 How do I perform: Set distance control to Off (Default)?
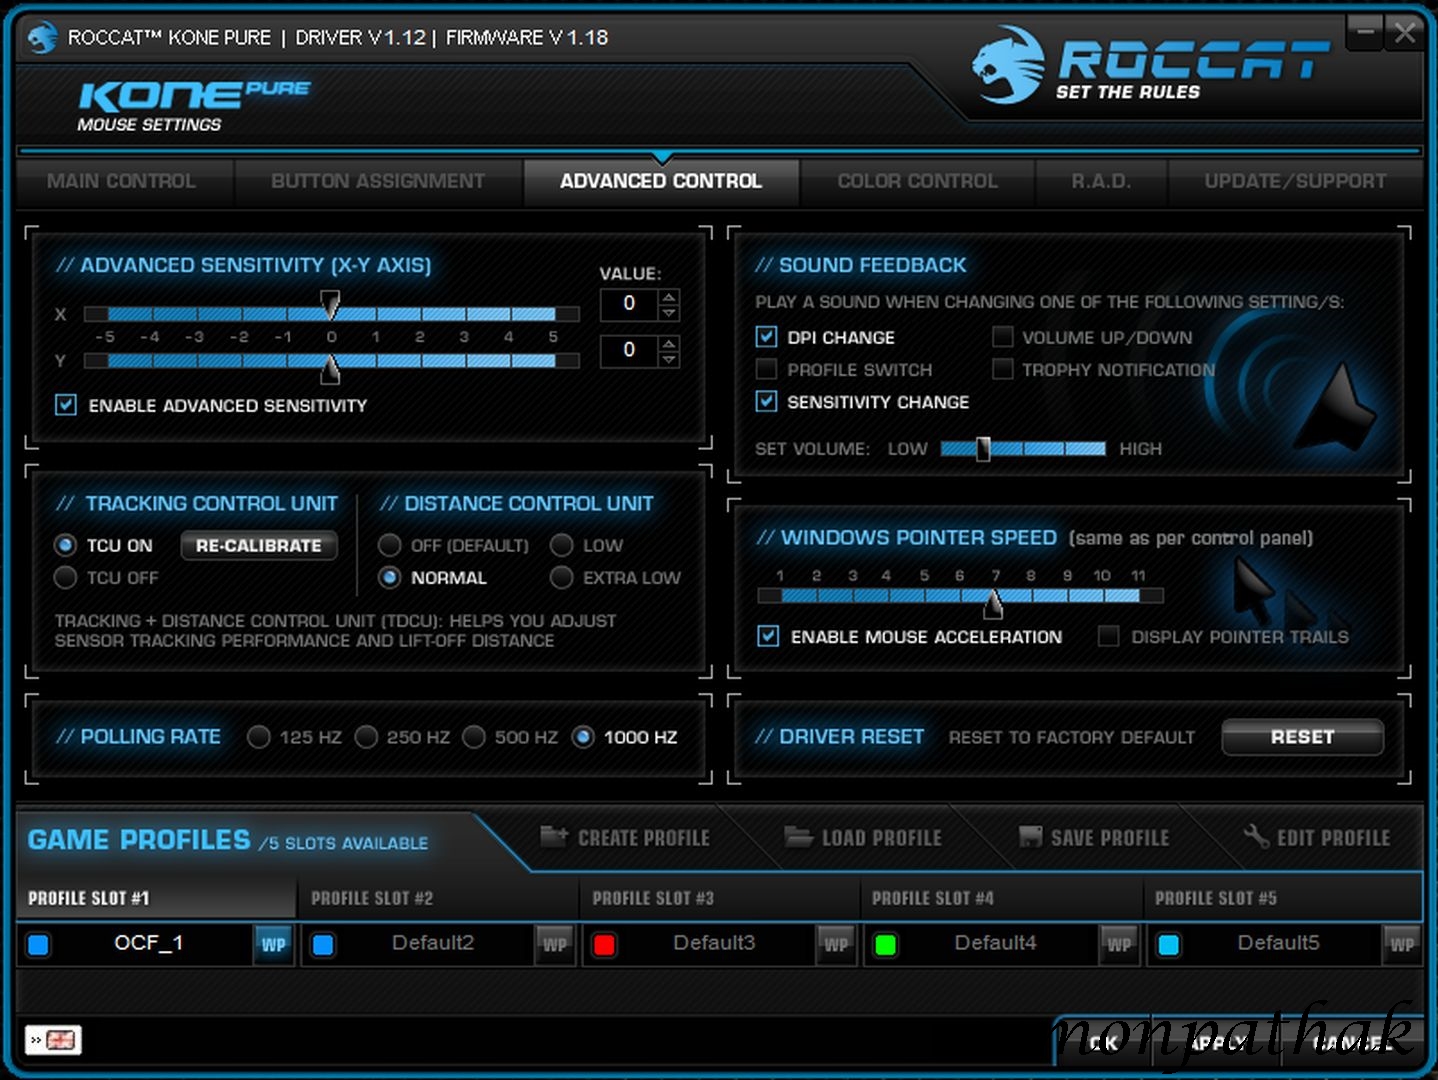tap(389, 545)
